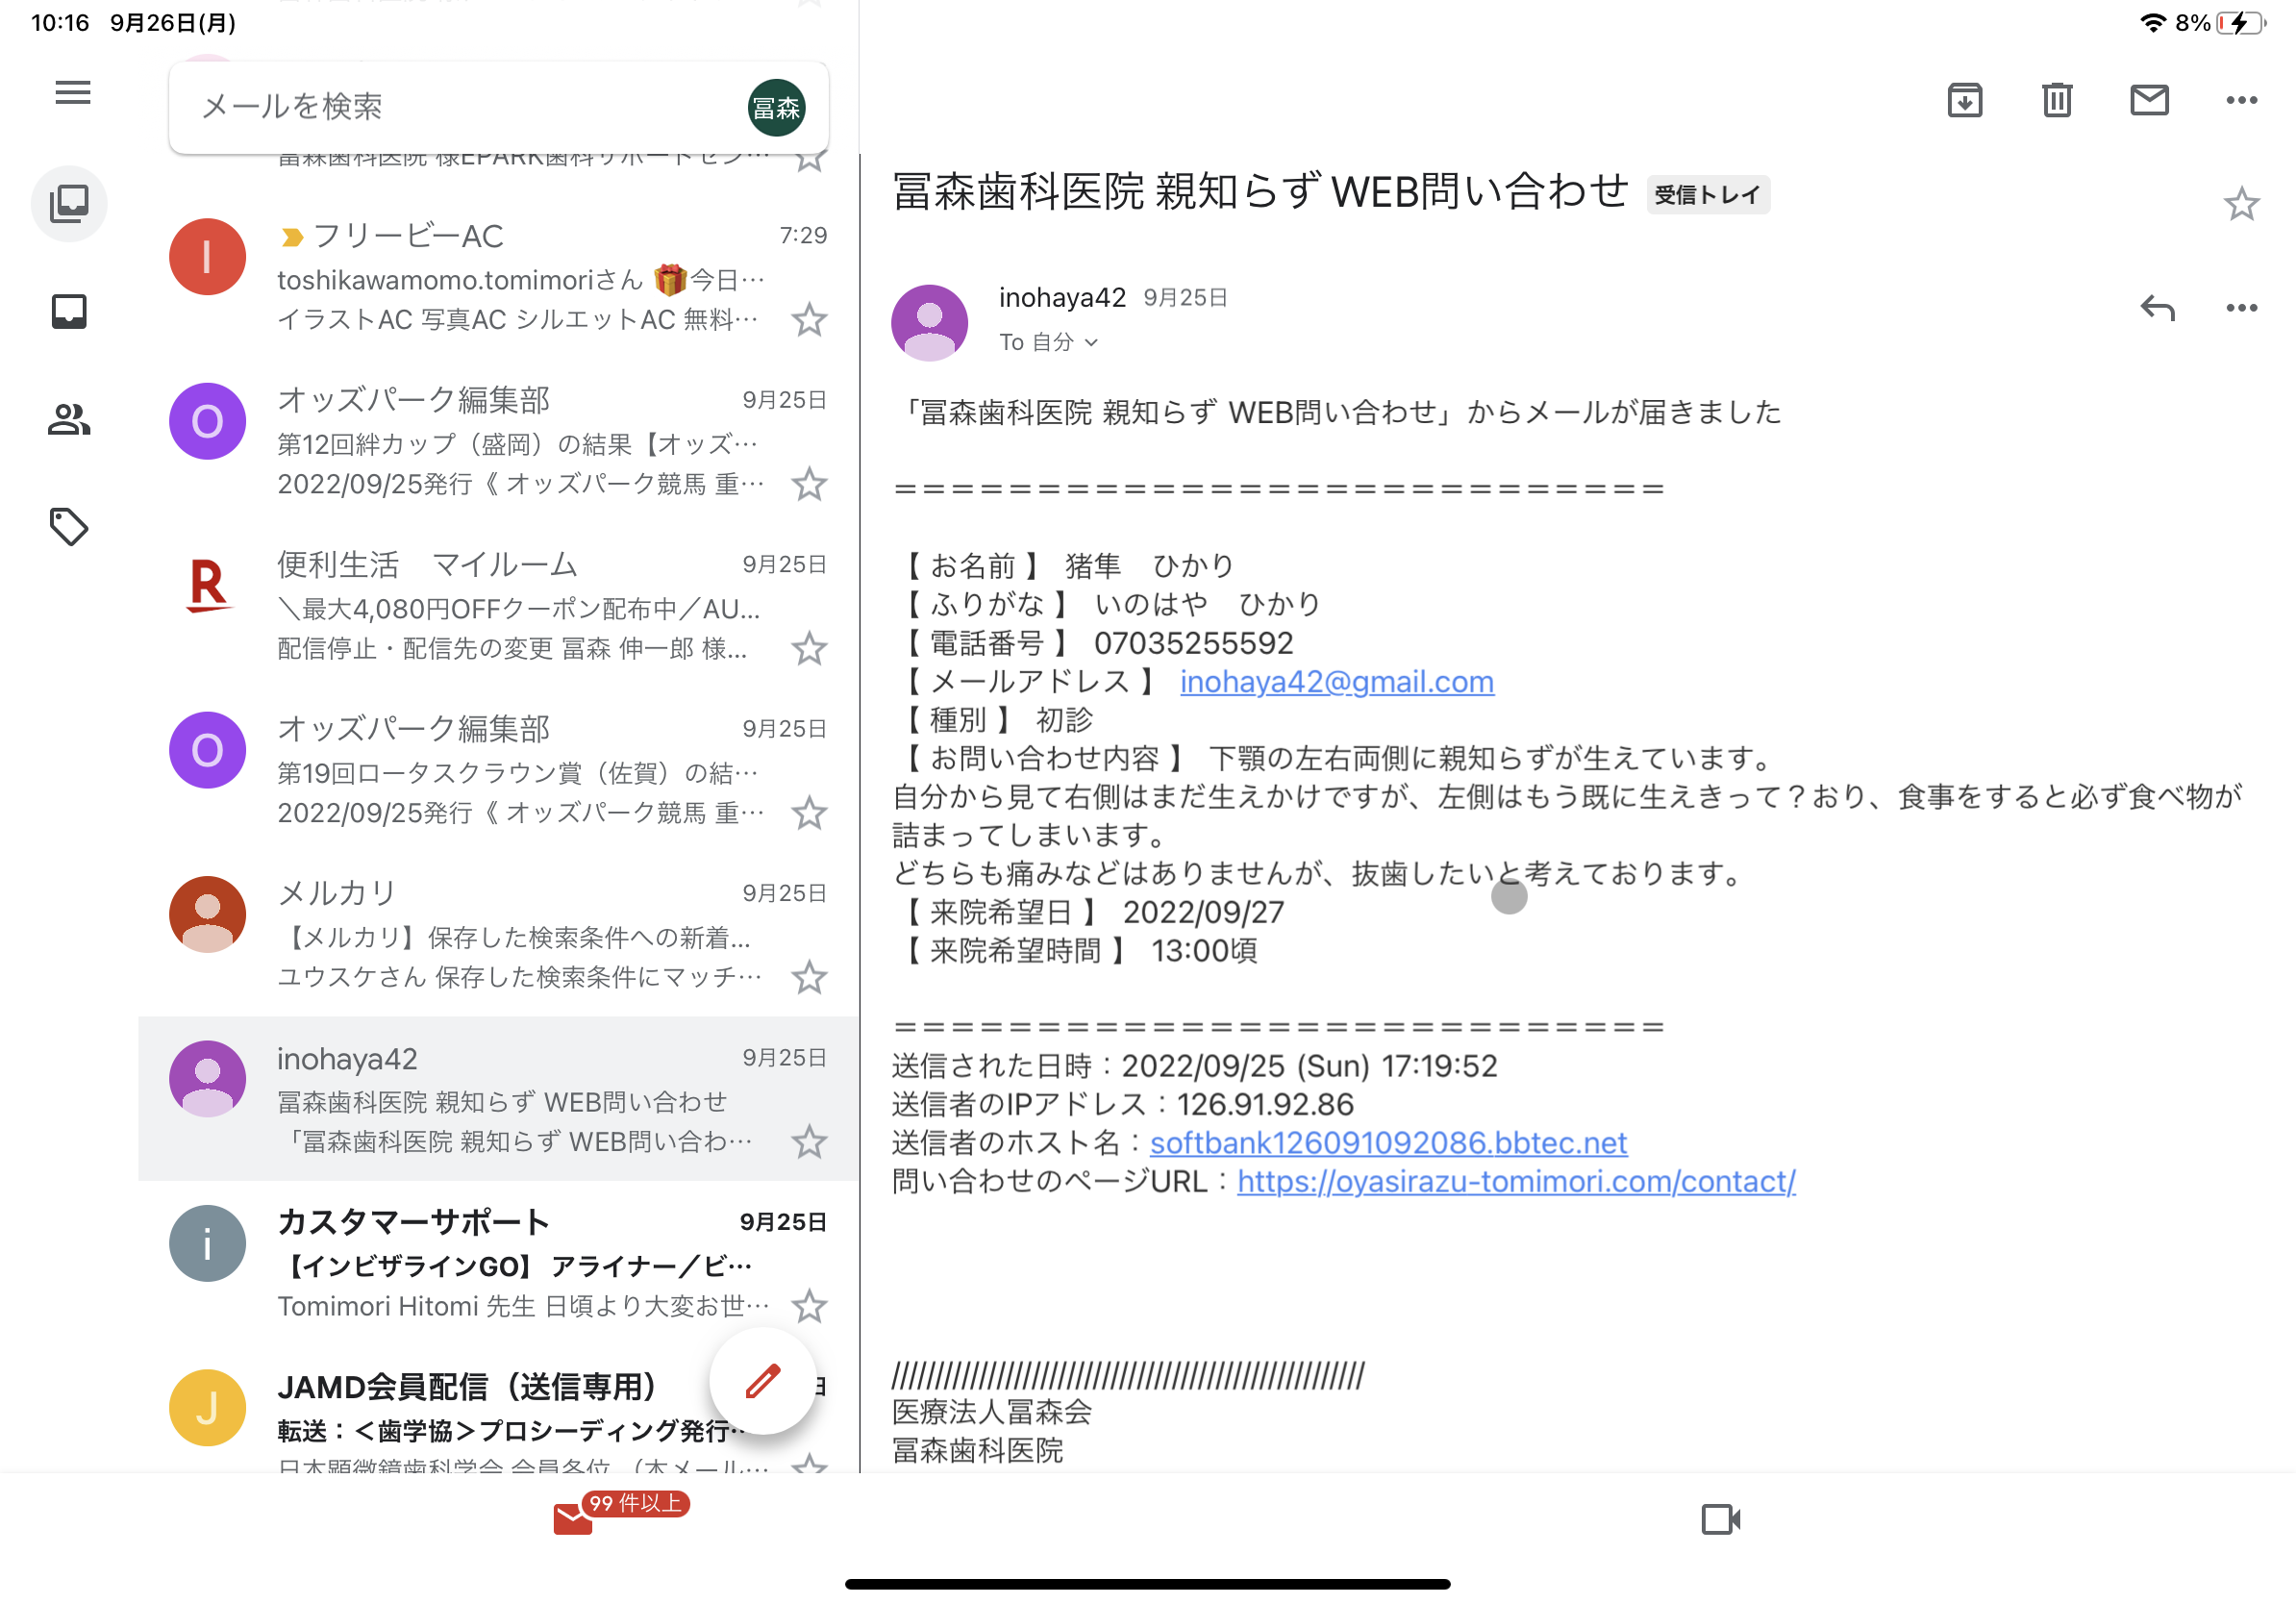Open top toolbar more options menu

coord(2241,100)
